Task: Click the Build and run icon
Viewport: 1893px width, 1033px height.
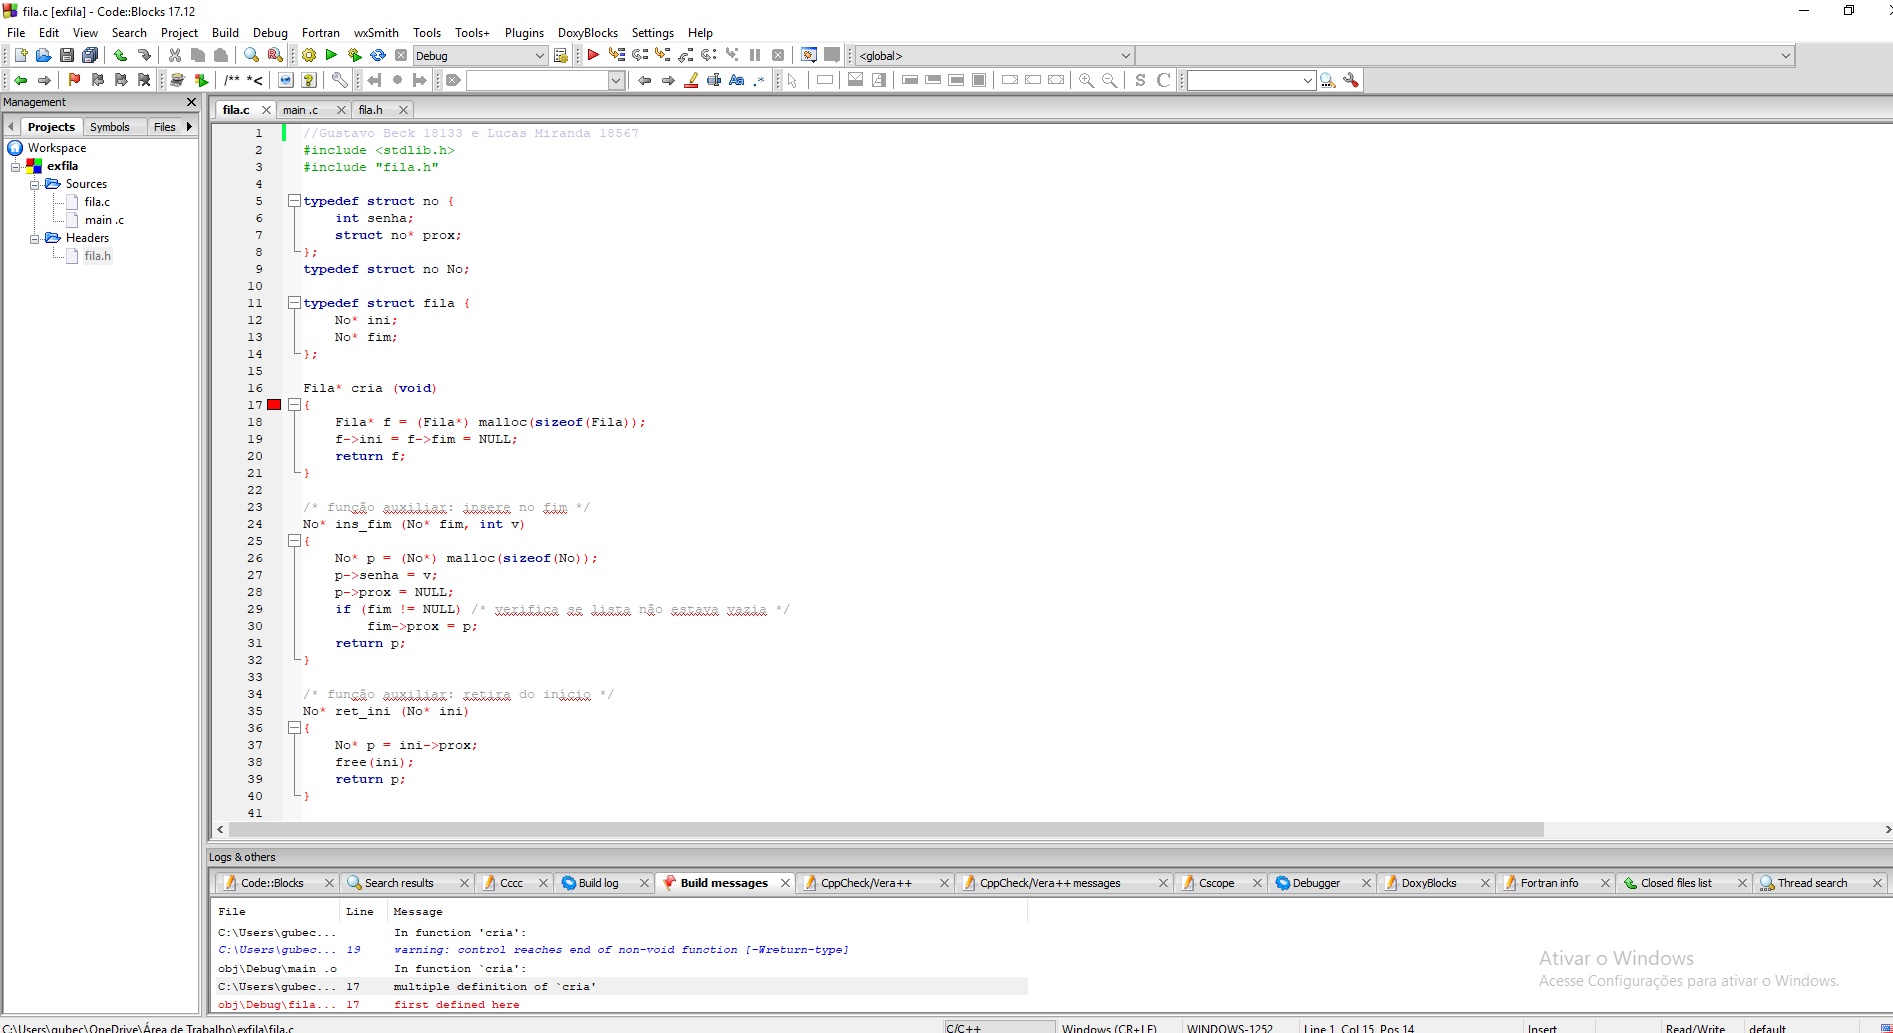Action: (x=354, y=55)
